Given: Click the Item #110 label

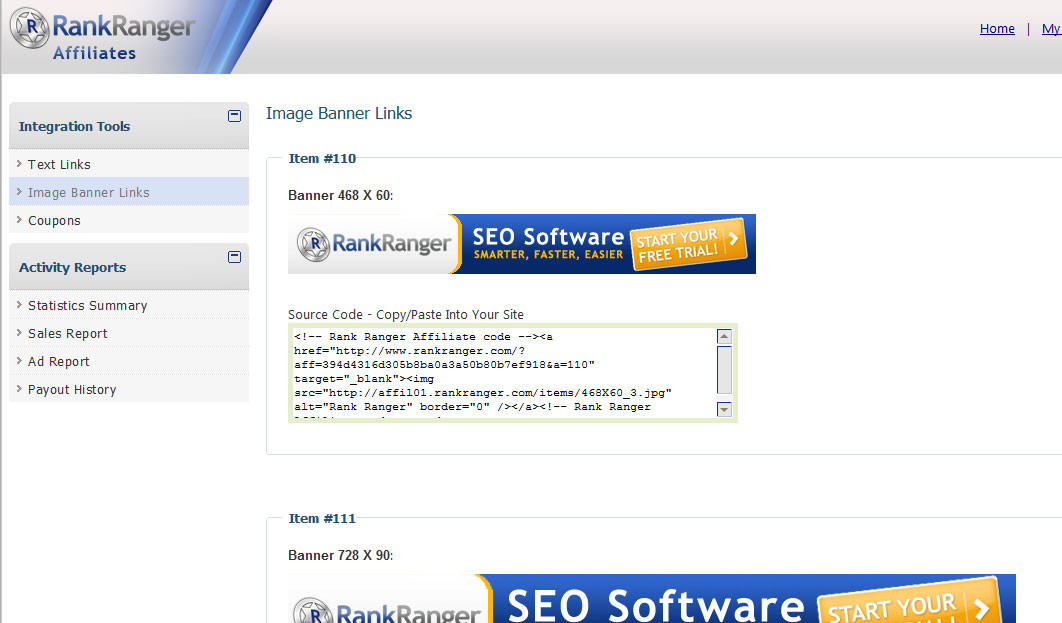Looking at the screenshot, I should [x=322, y=158].
